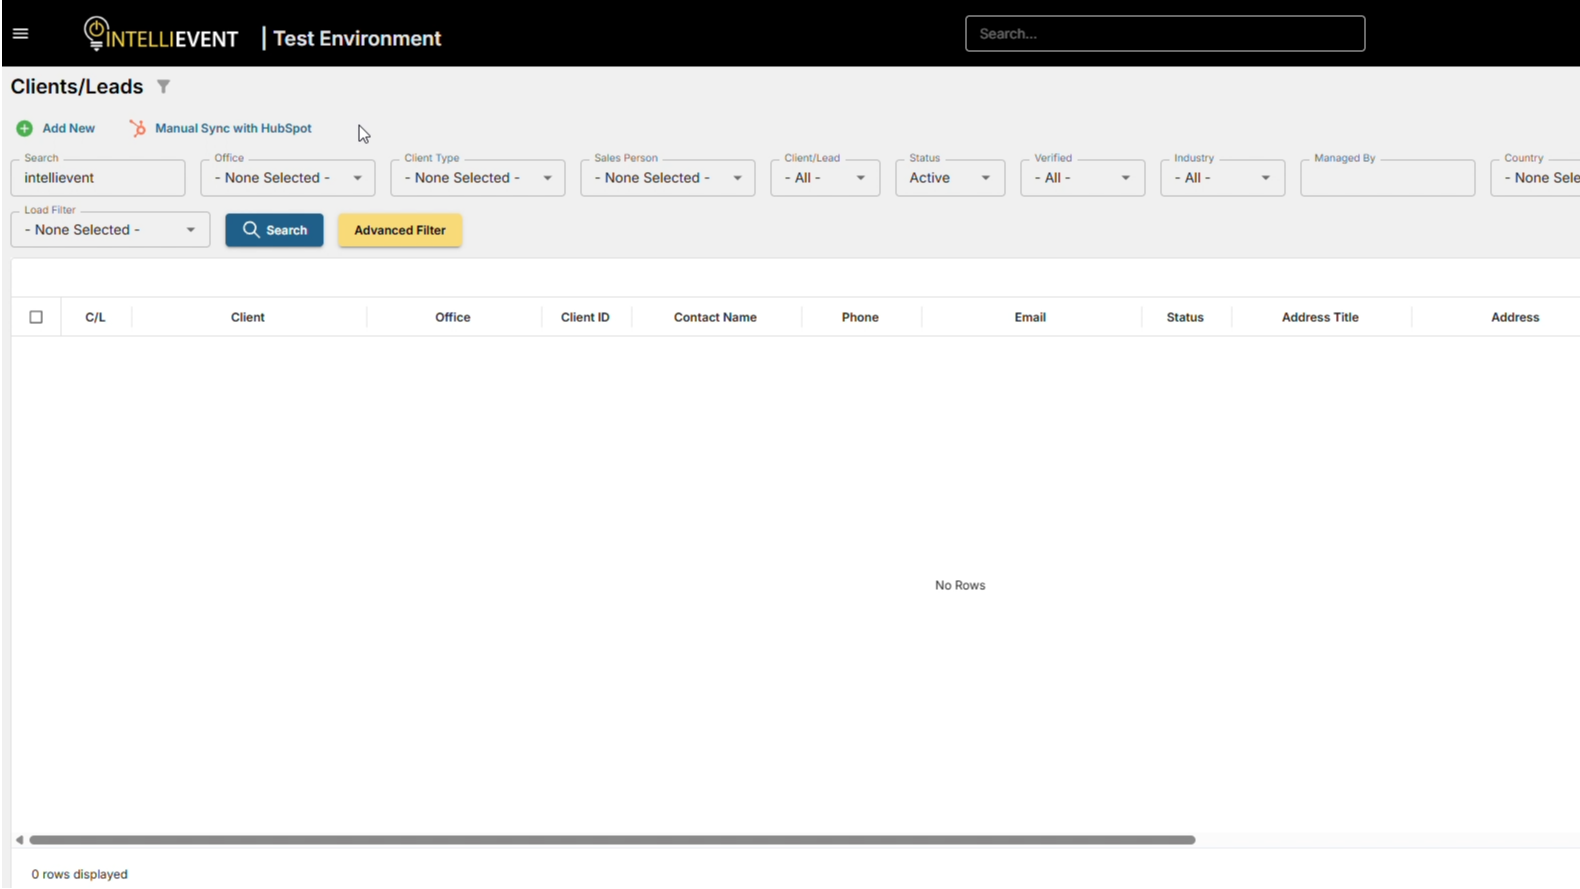Screen dimensions: 1580x889
Task: Sort by the Address column header
Action: pos(1515,317)
